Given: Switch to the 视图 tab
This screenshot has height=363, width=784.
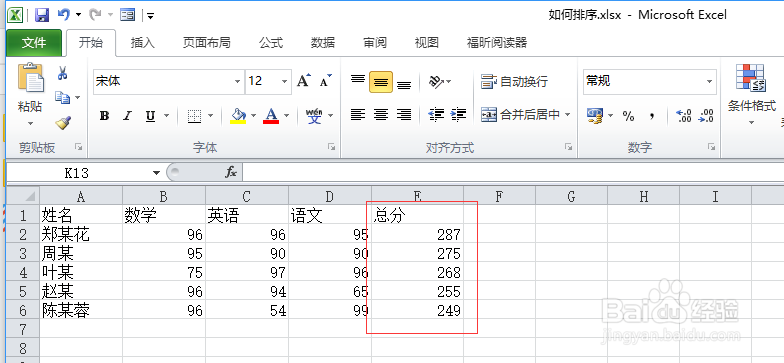Looking at the screenshot, I should point(426,43).
